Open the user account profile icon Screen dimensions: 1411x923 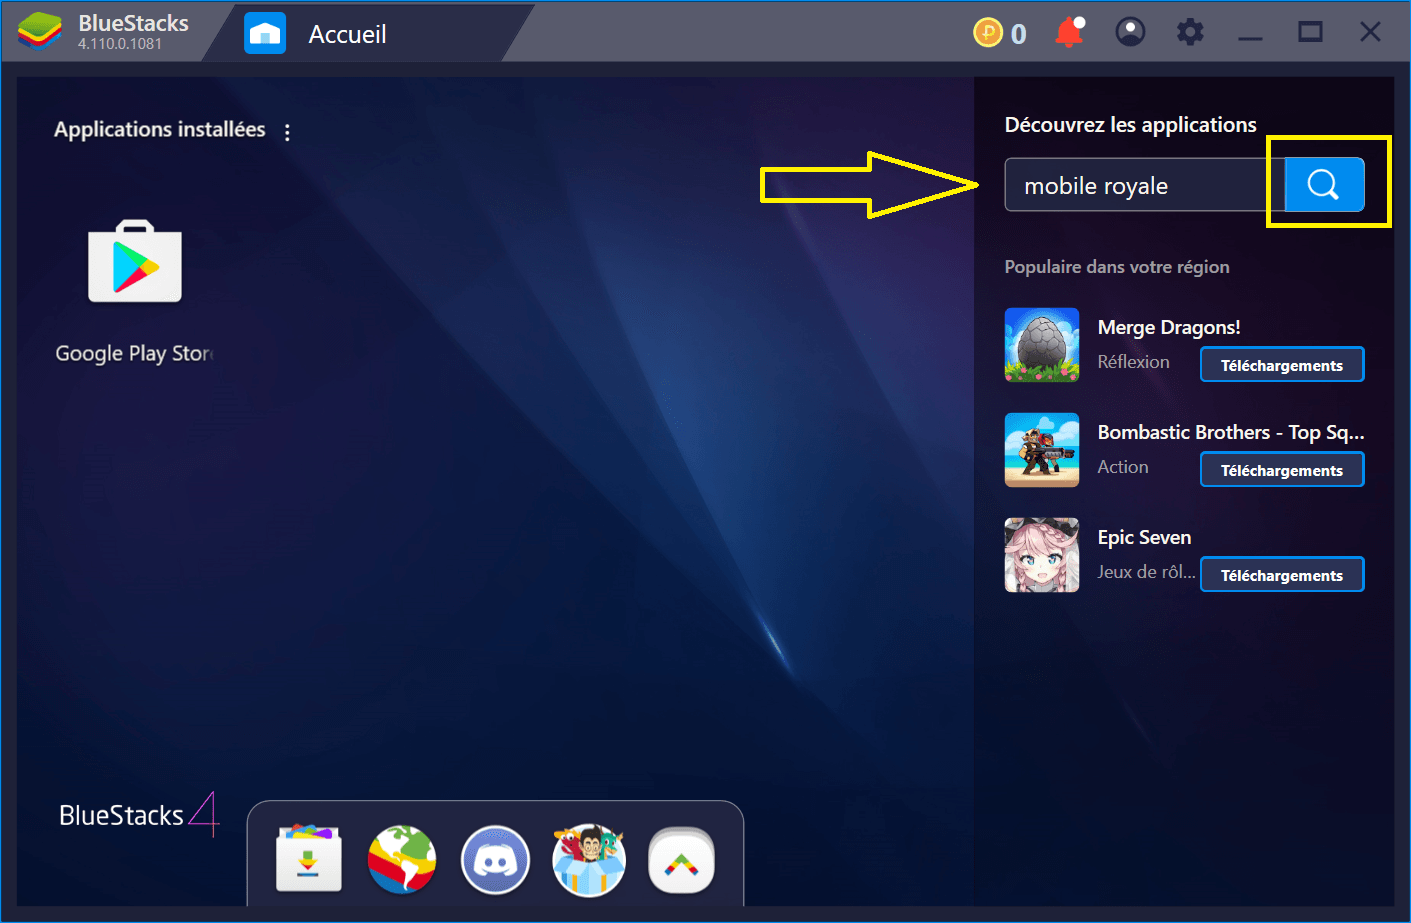point(1130,32)
